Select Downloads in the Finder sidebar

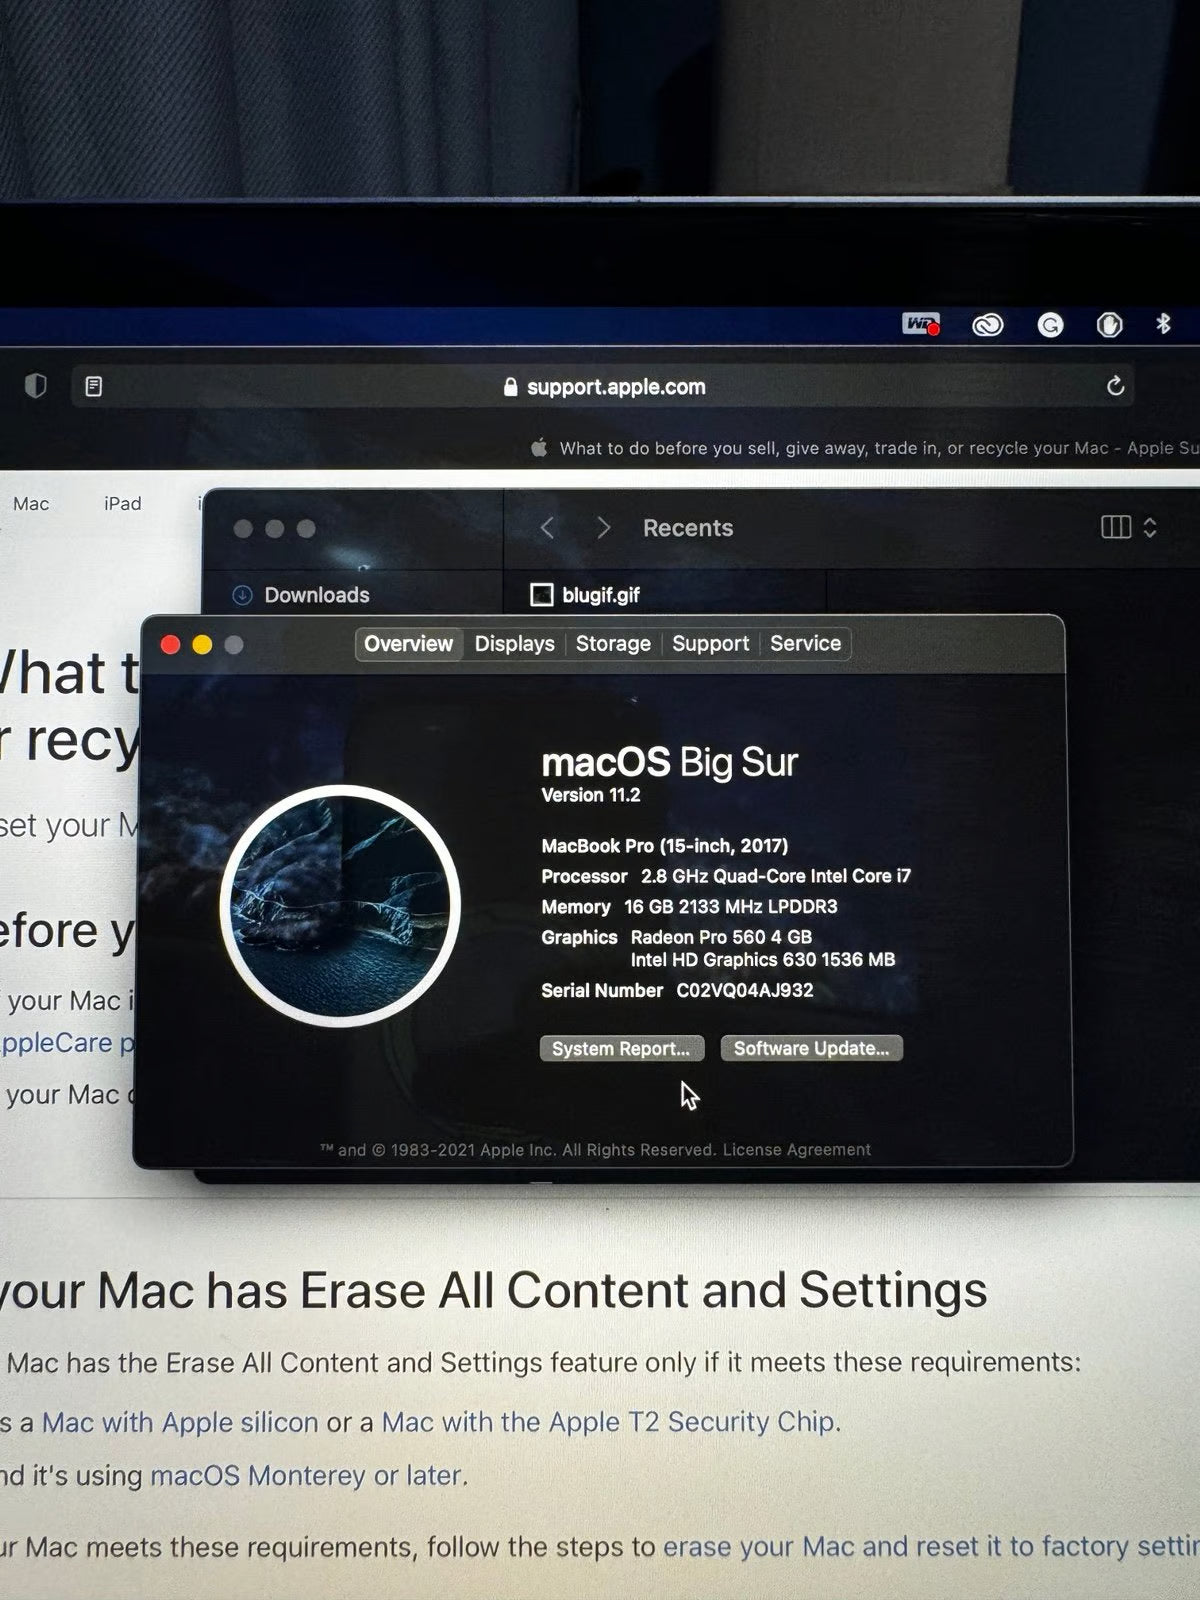[301, 595]
